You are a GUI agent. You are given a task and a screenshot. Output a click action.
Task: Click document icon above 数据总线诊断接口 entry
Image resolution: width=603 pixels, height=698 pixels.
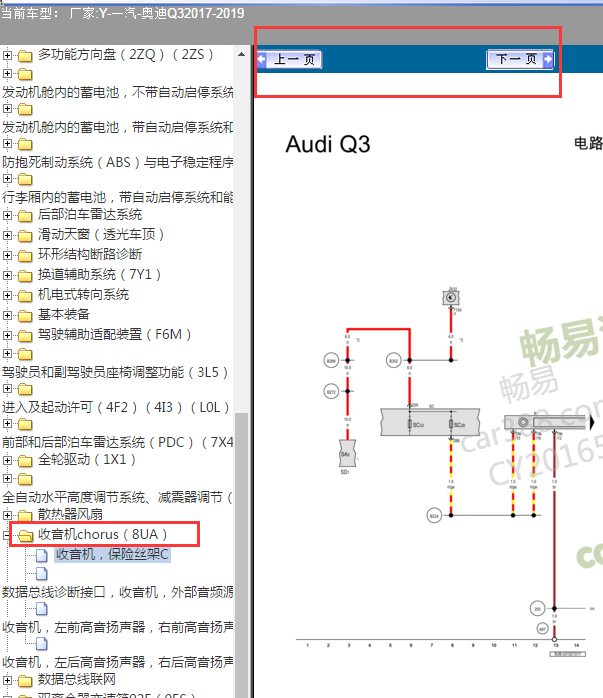coord(41,574)
